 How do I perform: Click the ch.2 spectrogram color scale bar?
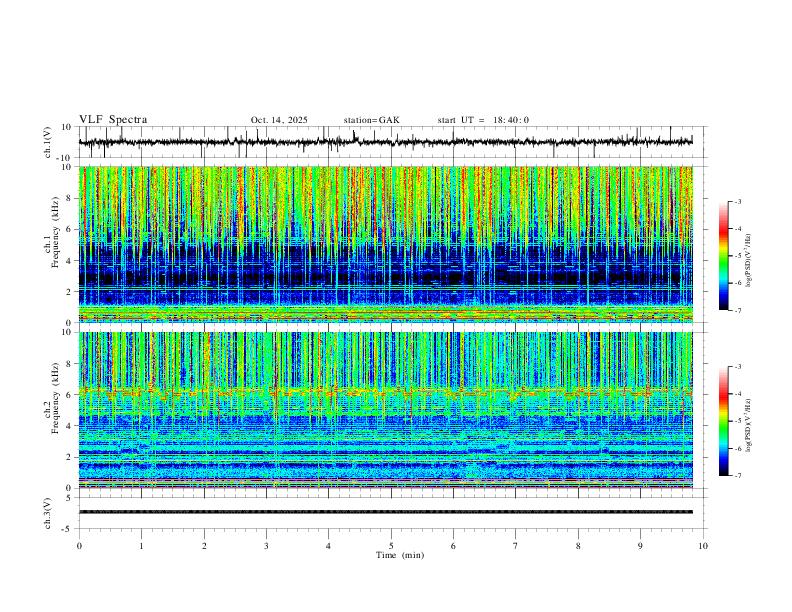click(724, 421)
